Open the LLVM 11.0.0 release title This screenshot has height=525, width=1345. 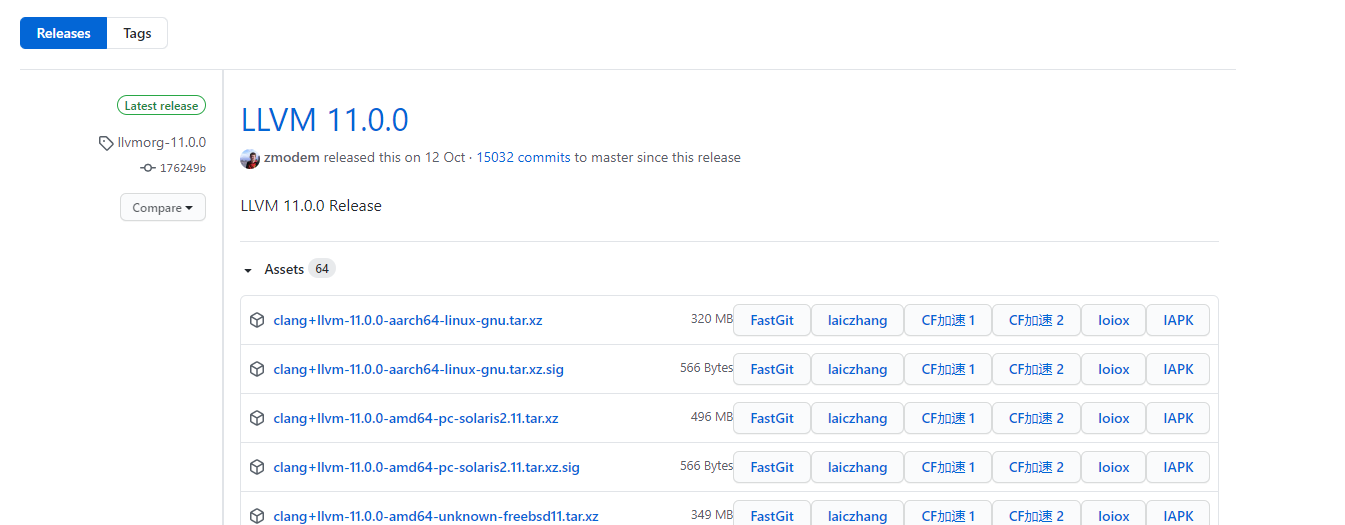(x=324, y=120)
